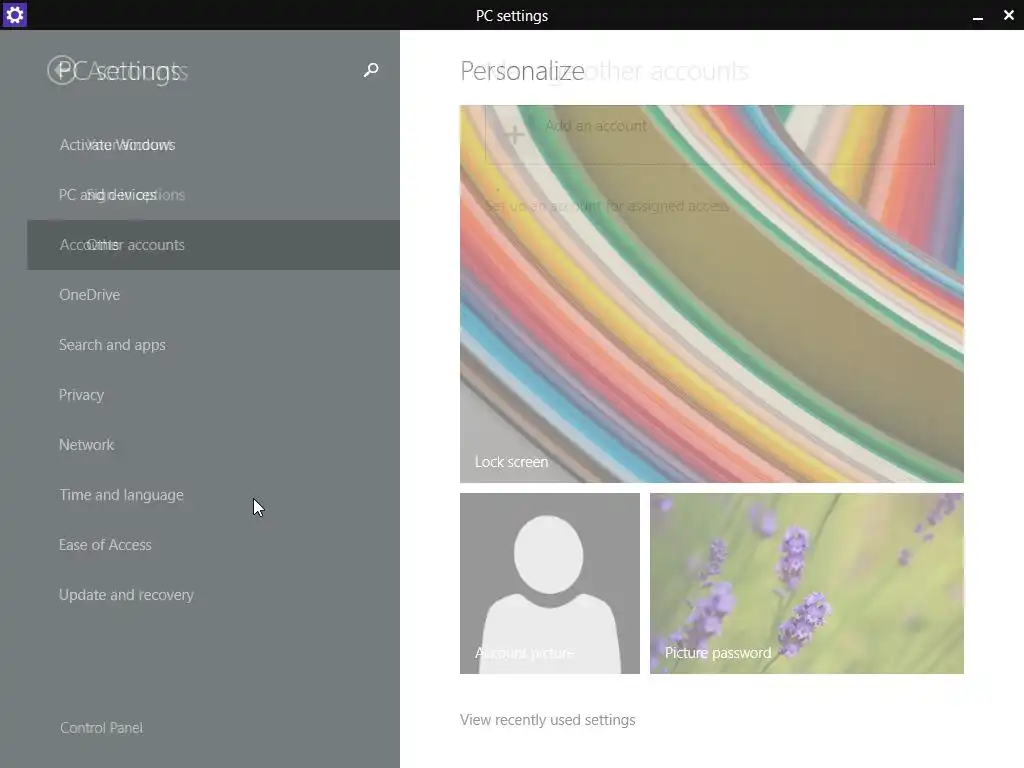
Task: Go to Search and apps
Action: [x=112, y=345]
